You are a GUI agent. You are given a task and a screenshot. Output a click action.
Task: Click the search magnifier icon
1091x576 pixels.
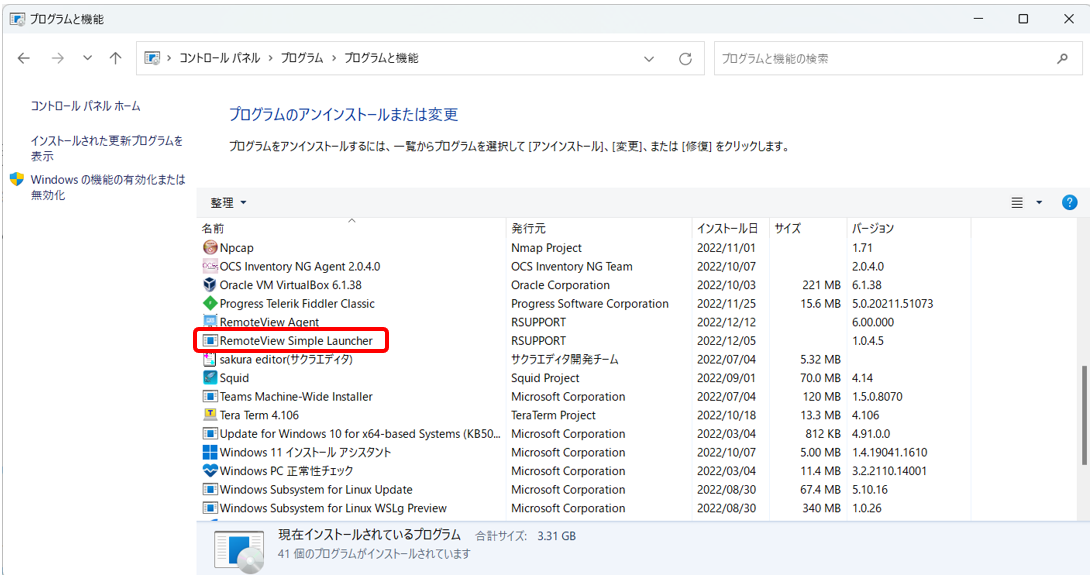tap(1062, 58)
